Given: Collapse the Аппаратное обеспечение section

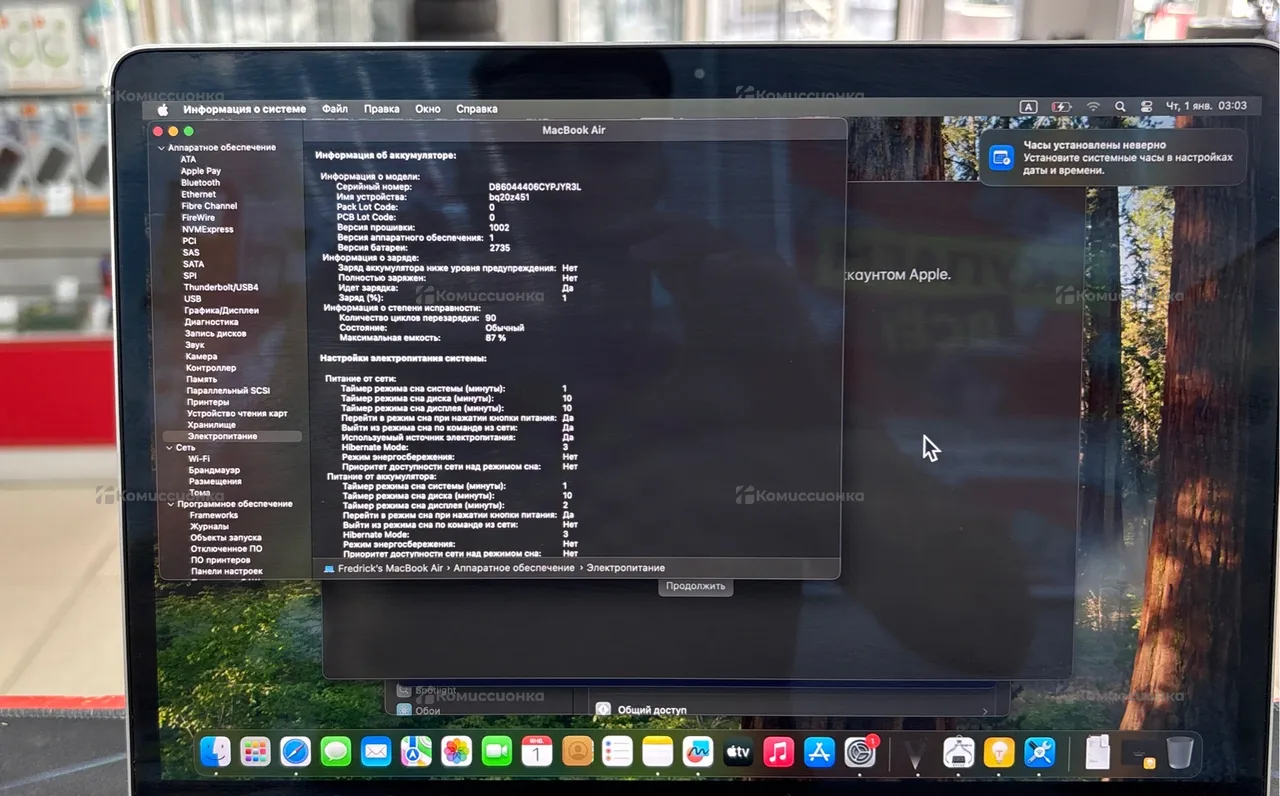Looking at the screenshot, I should (161, 147).
